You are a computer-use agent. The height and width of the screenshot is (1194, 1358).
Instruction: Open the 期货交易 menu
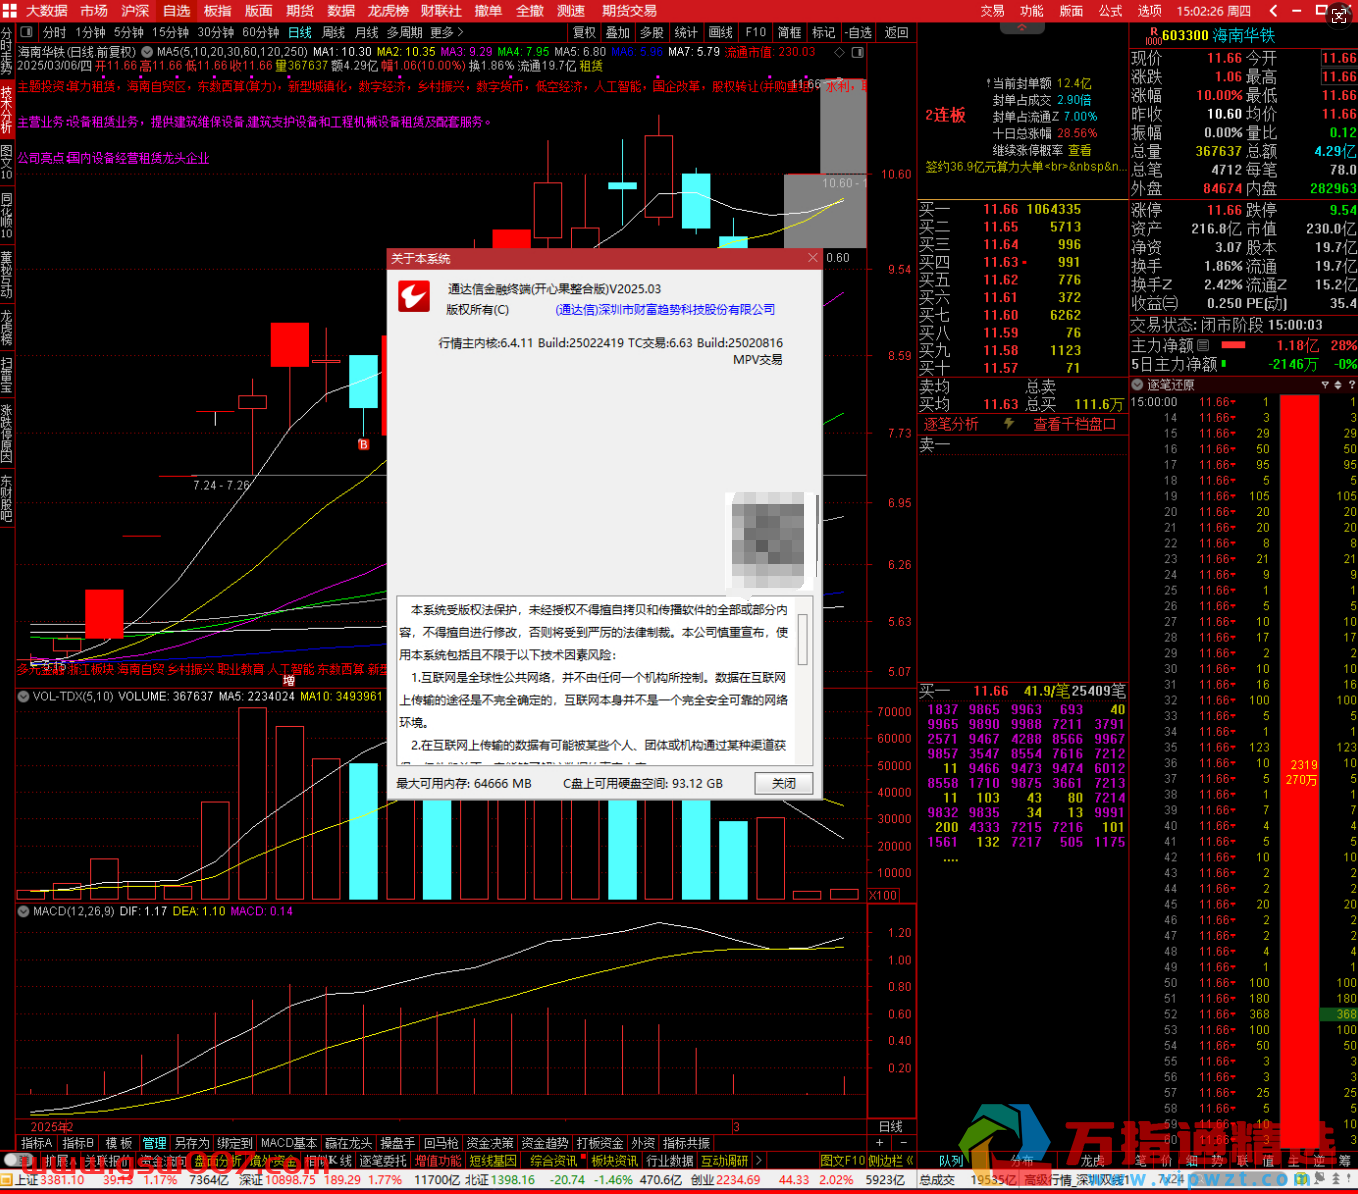click(629, 10)
